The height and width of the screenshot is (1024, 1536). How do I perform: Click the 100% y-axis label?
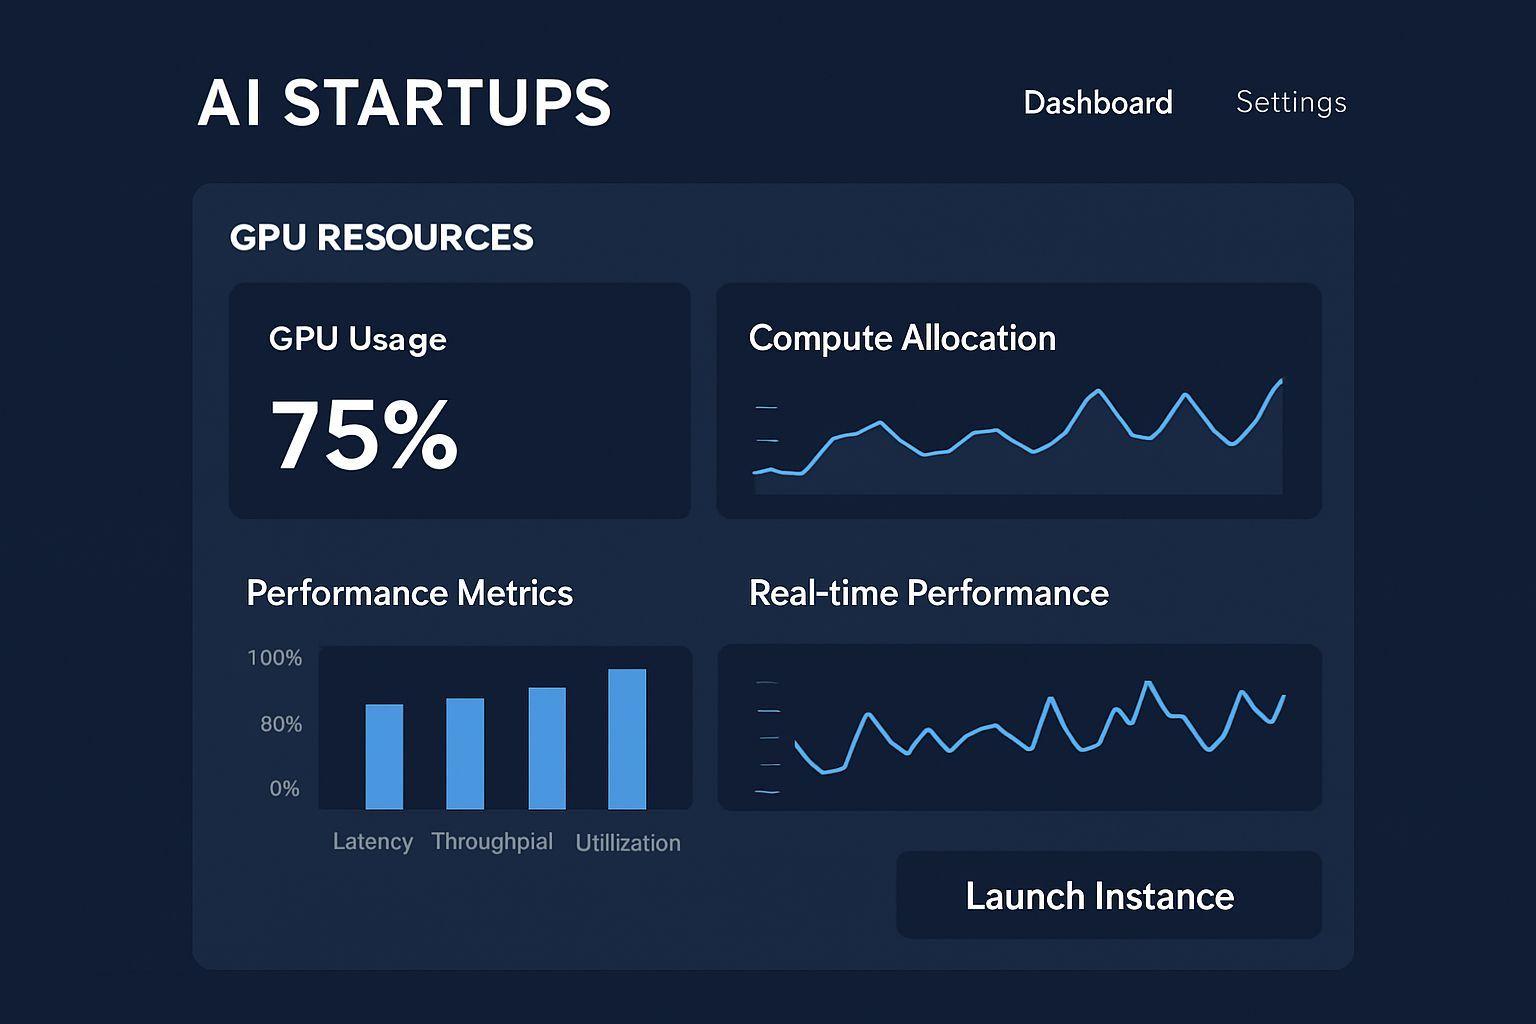pyautogui.click(x=274, y=658)
